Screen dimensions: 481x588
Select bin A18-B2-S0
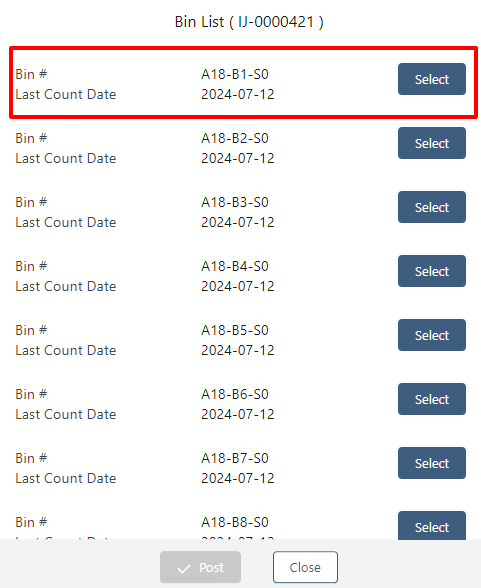tap(432, 143)
